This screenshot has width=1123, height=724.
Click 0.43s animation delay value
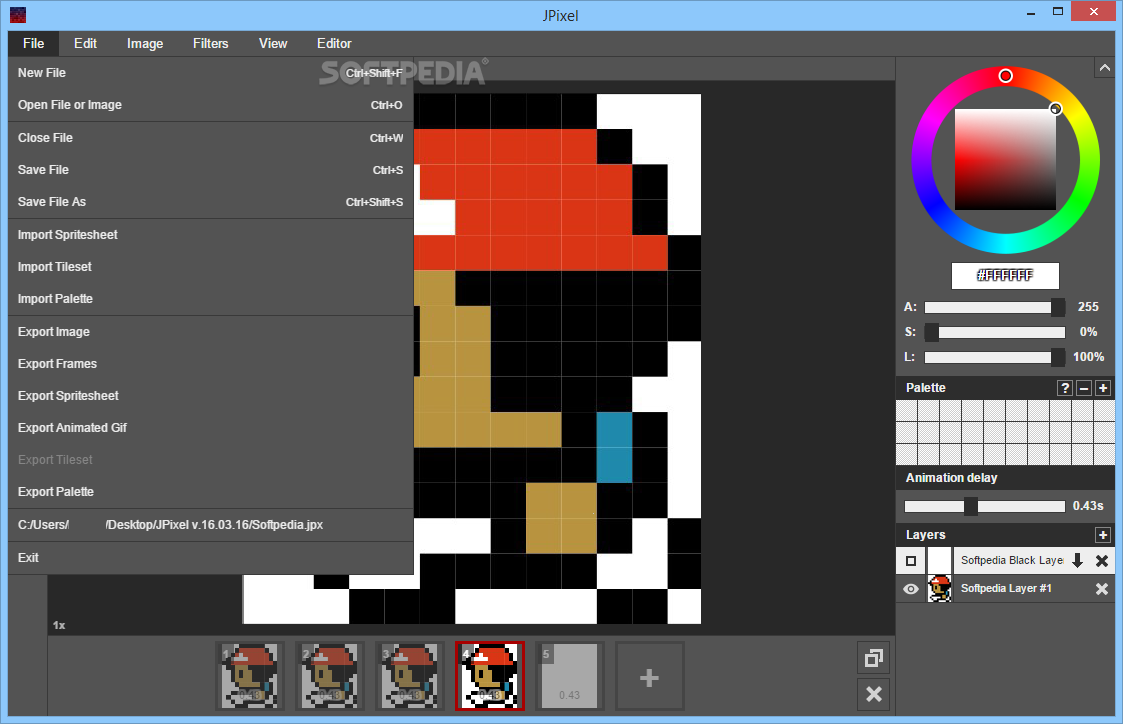click(x=1088, y=506)
